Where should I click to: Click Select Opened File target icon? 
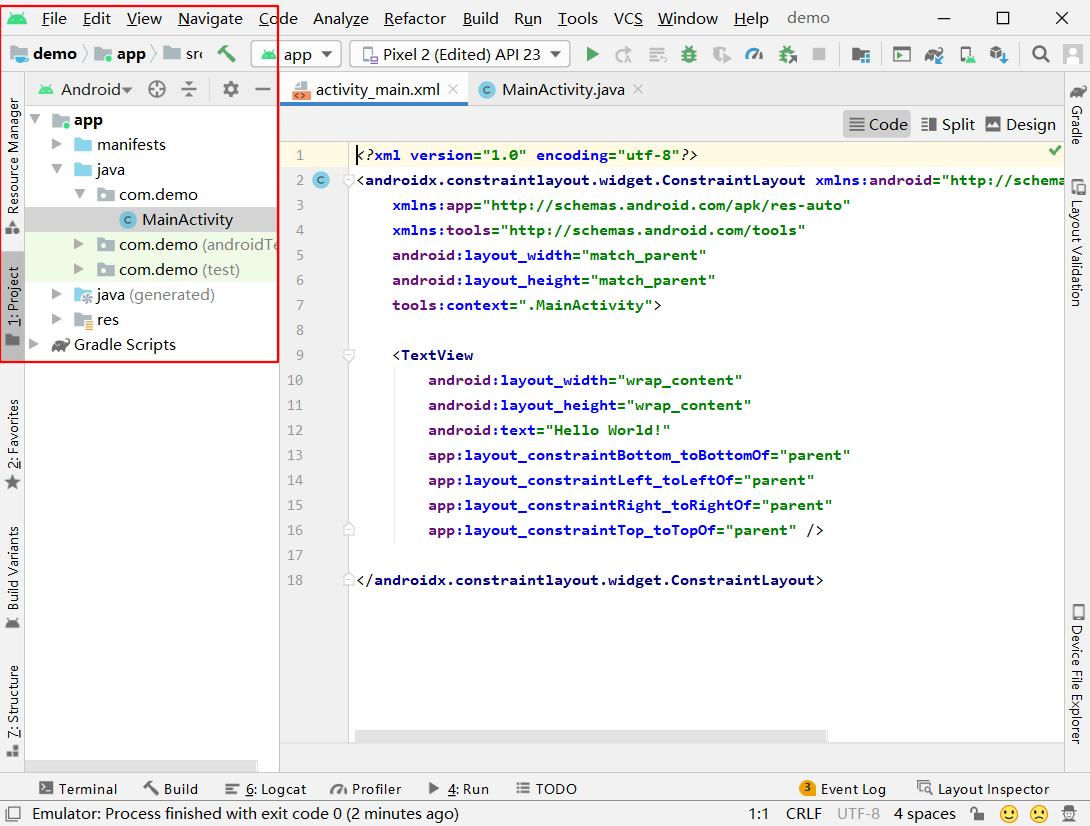click(157, 89)
